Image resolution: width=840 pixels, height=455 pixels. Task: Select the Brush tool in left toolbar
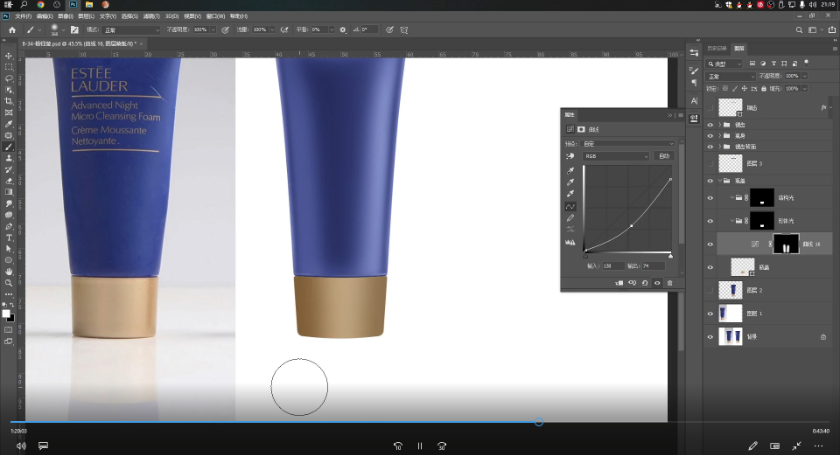pos(9,147)
